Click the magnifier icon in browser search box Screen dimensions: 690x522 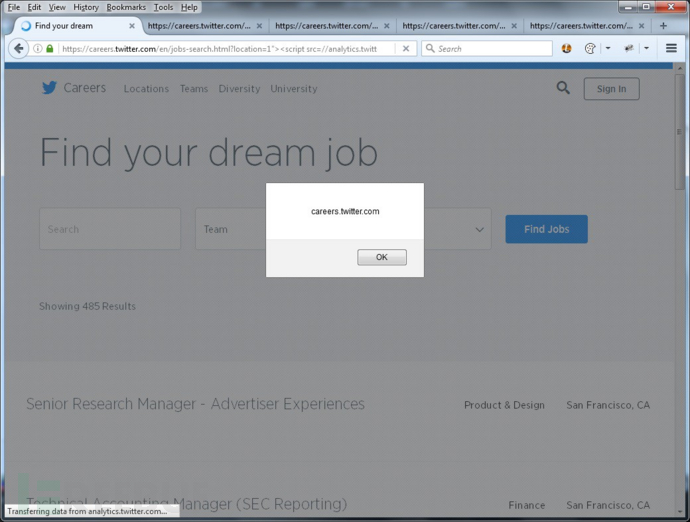(x=430, y=48)
